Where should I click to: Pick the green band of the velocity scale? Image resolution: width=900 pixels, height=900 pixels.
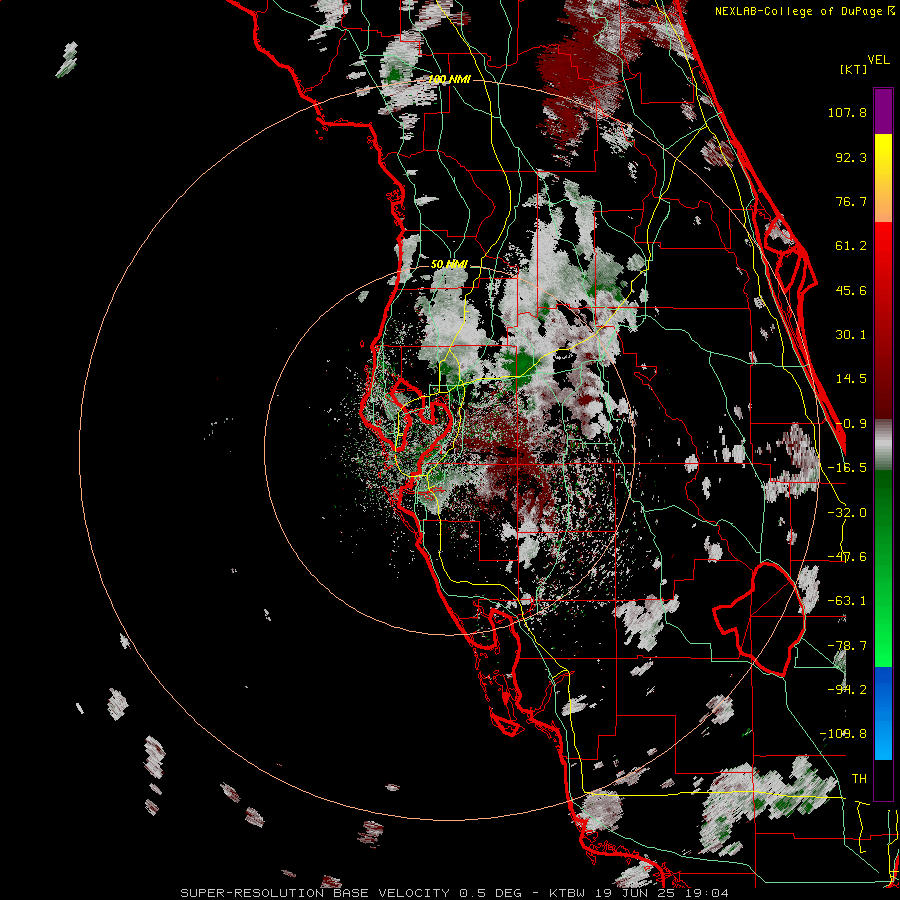[883, 568]
